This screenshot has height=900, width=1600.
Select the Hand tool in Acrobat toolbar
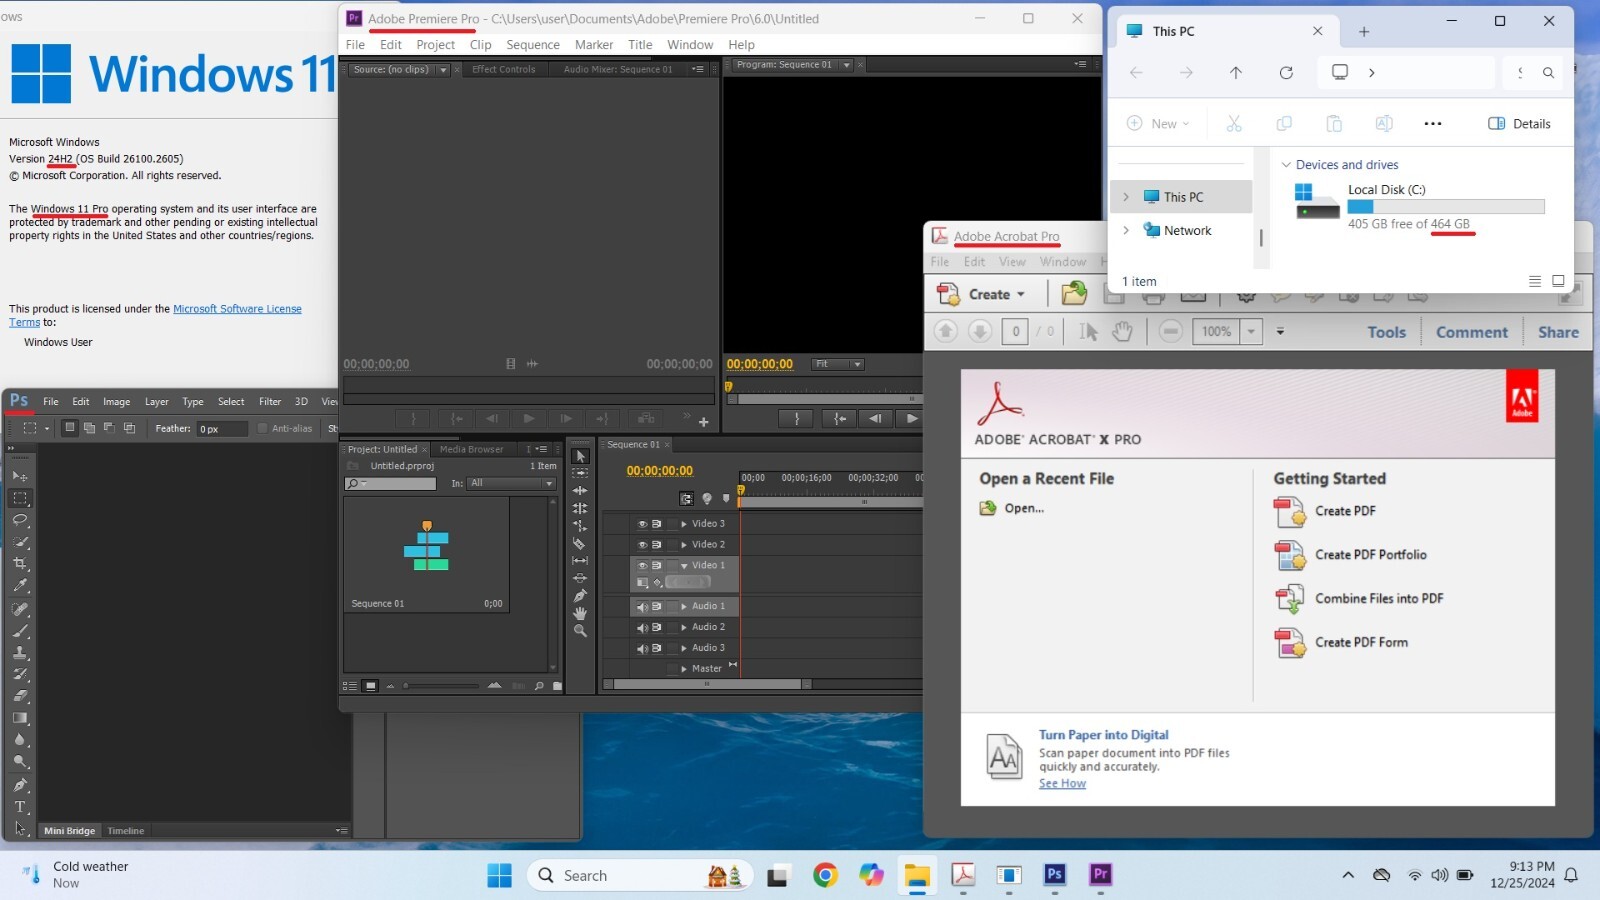point(1122,332)
